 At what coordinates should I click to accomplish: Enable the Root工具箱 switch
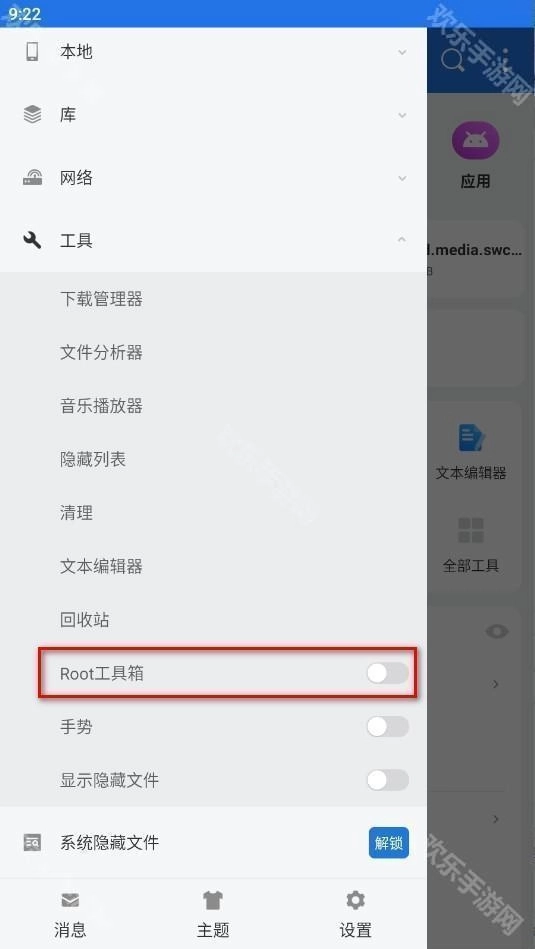[387, 673]
